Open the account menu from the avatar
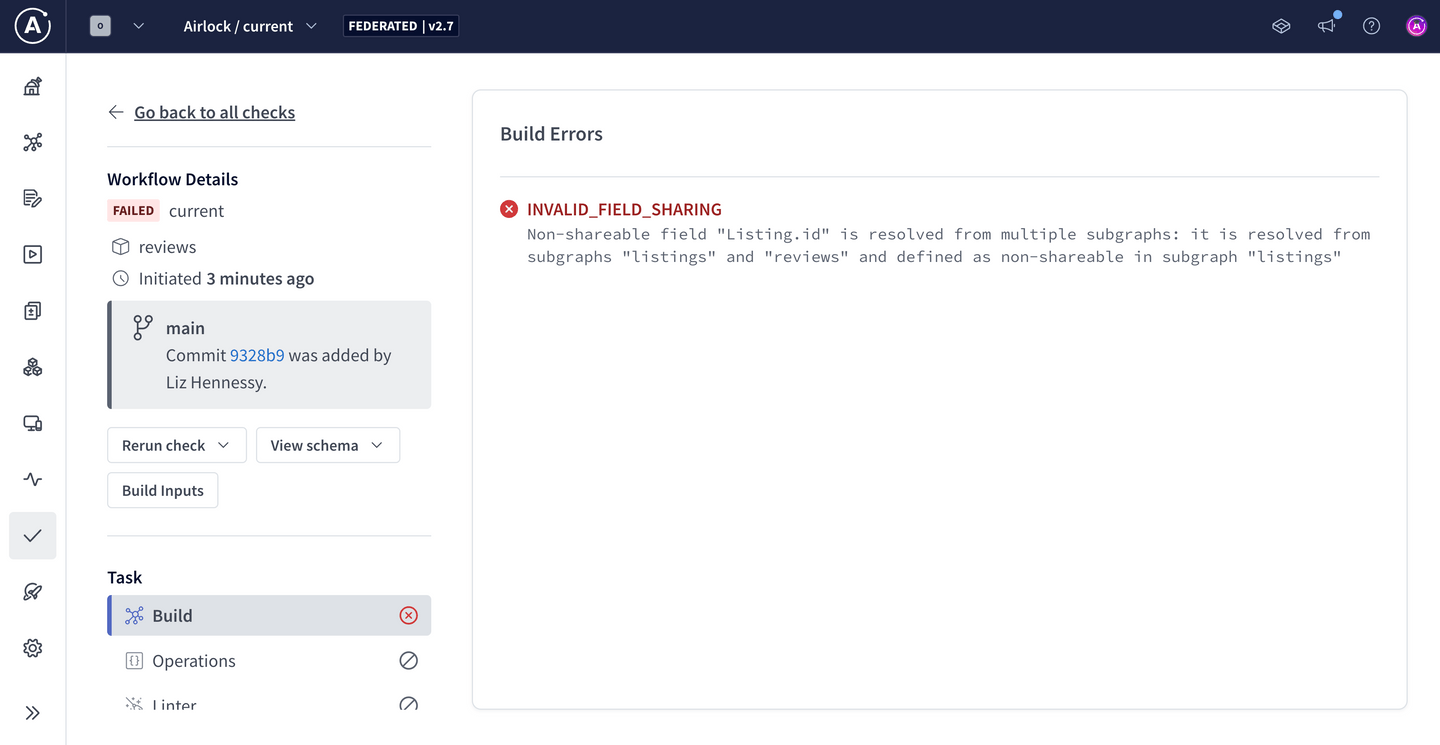The width and height of the screenshot is (1440, 745). pyautogui.click(x=1416, y=26)
